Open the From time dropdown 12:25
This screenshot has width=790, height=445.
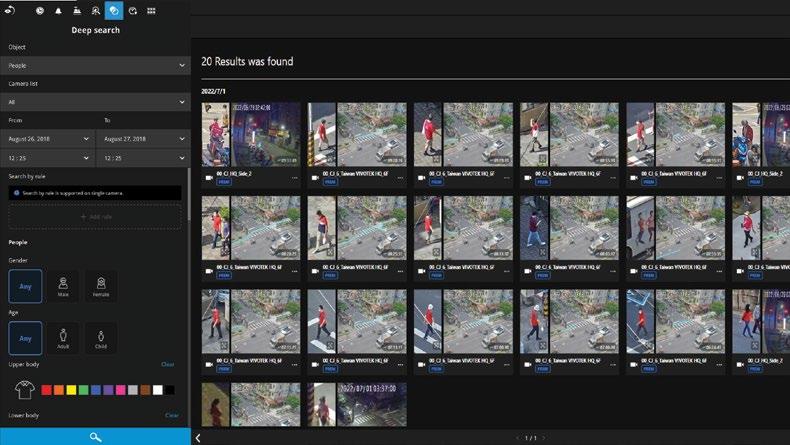[x=47, y=158]
